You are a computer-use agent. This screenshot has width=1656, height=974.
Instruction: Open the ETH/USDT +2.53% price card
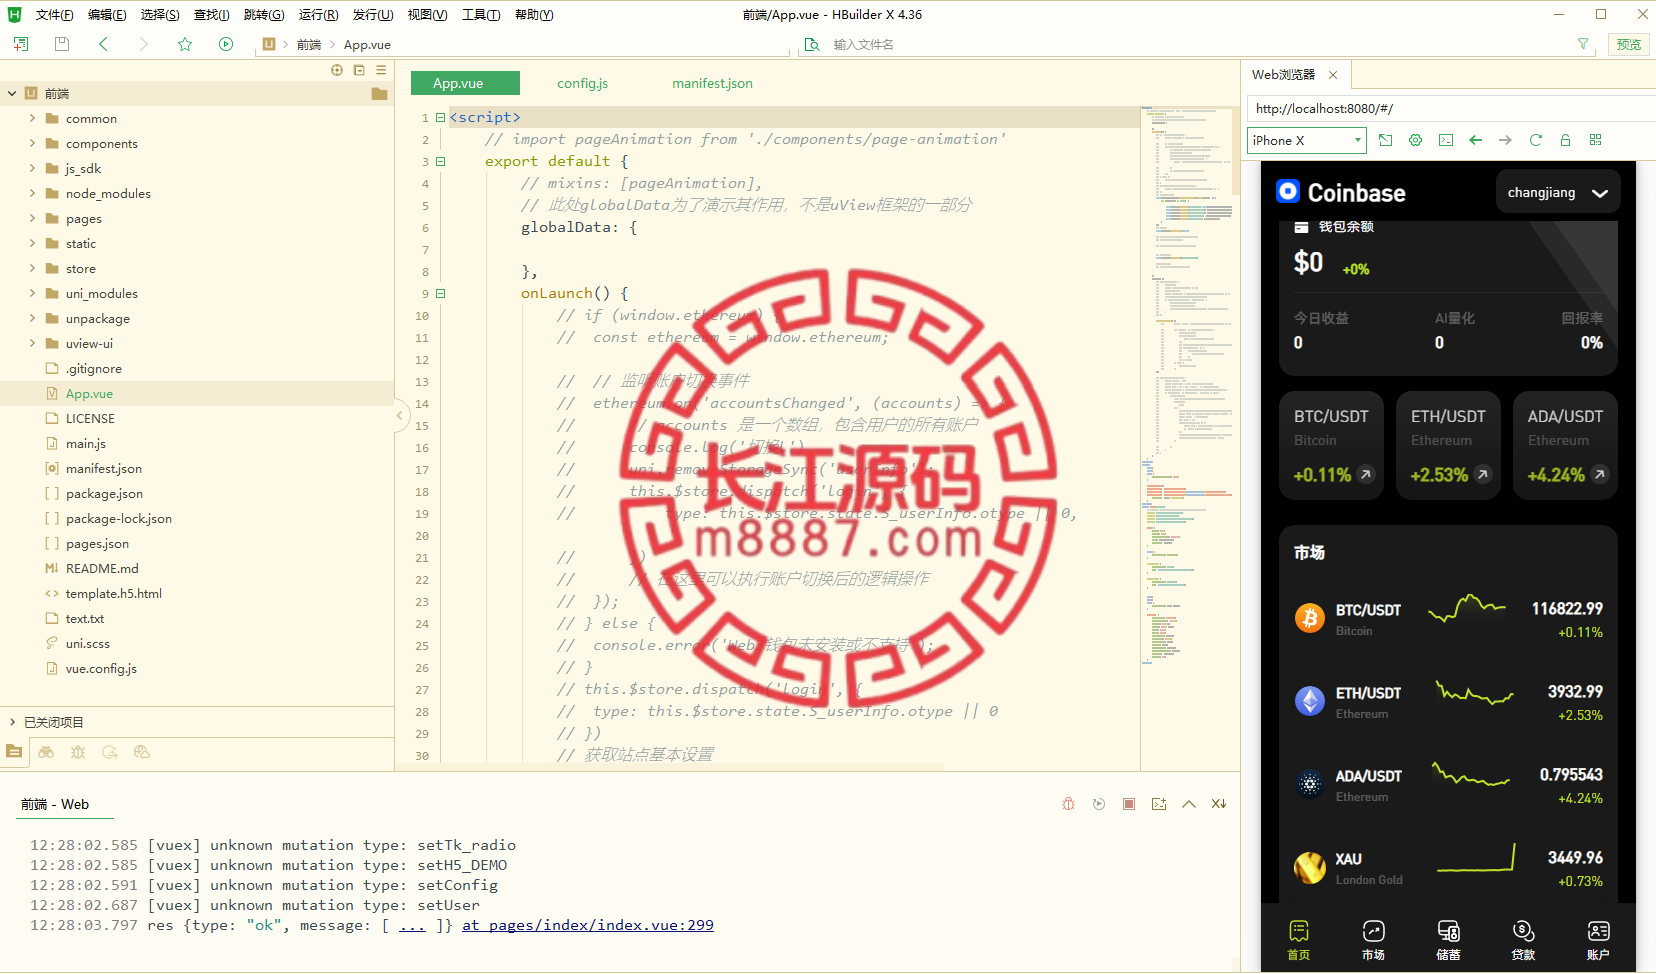click(1448, 445)
